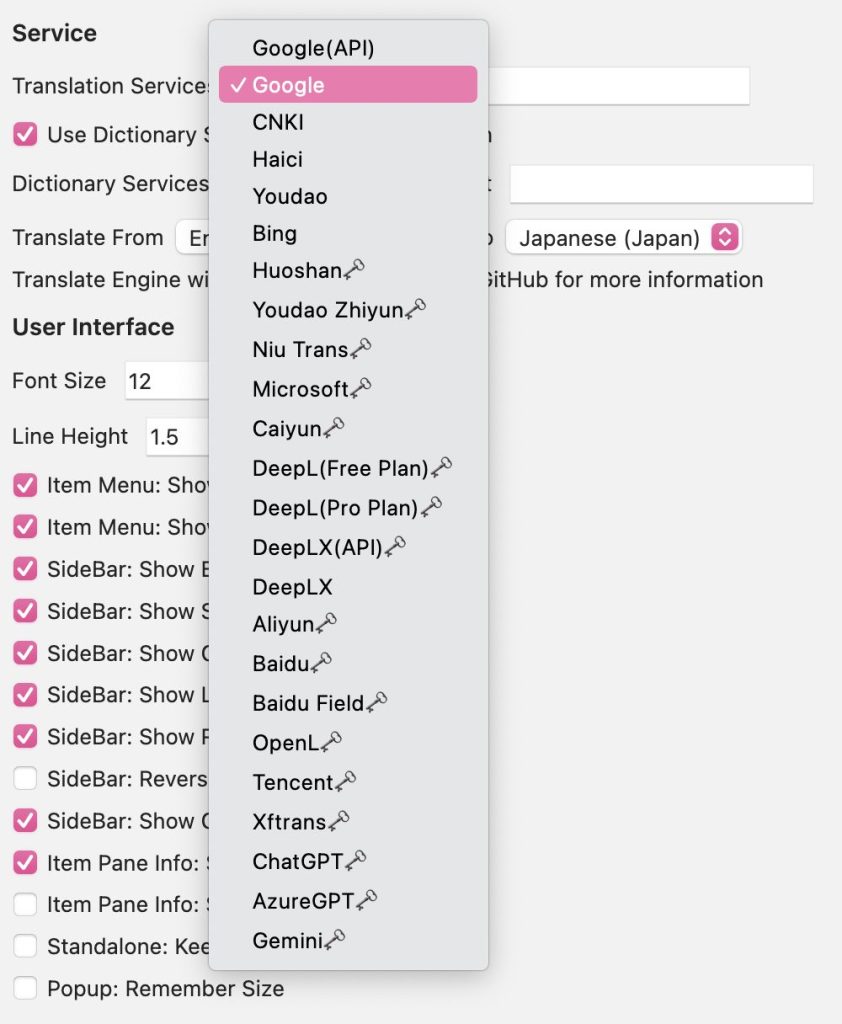Pick DeepLX from the dropdown list
The width and height of the screenshot is (842, 1024).
(292, 587)
